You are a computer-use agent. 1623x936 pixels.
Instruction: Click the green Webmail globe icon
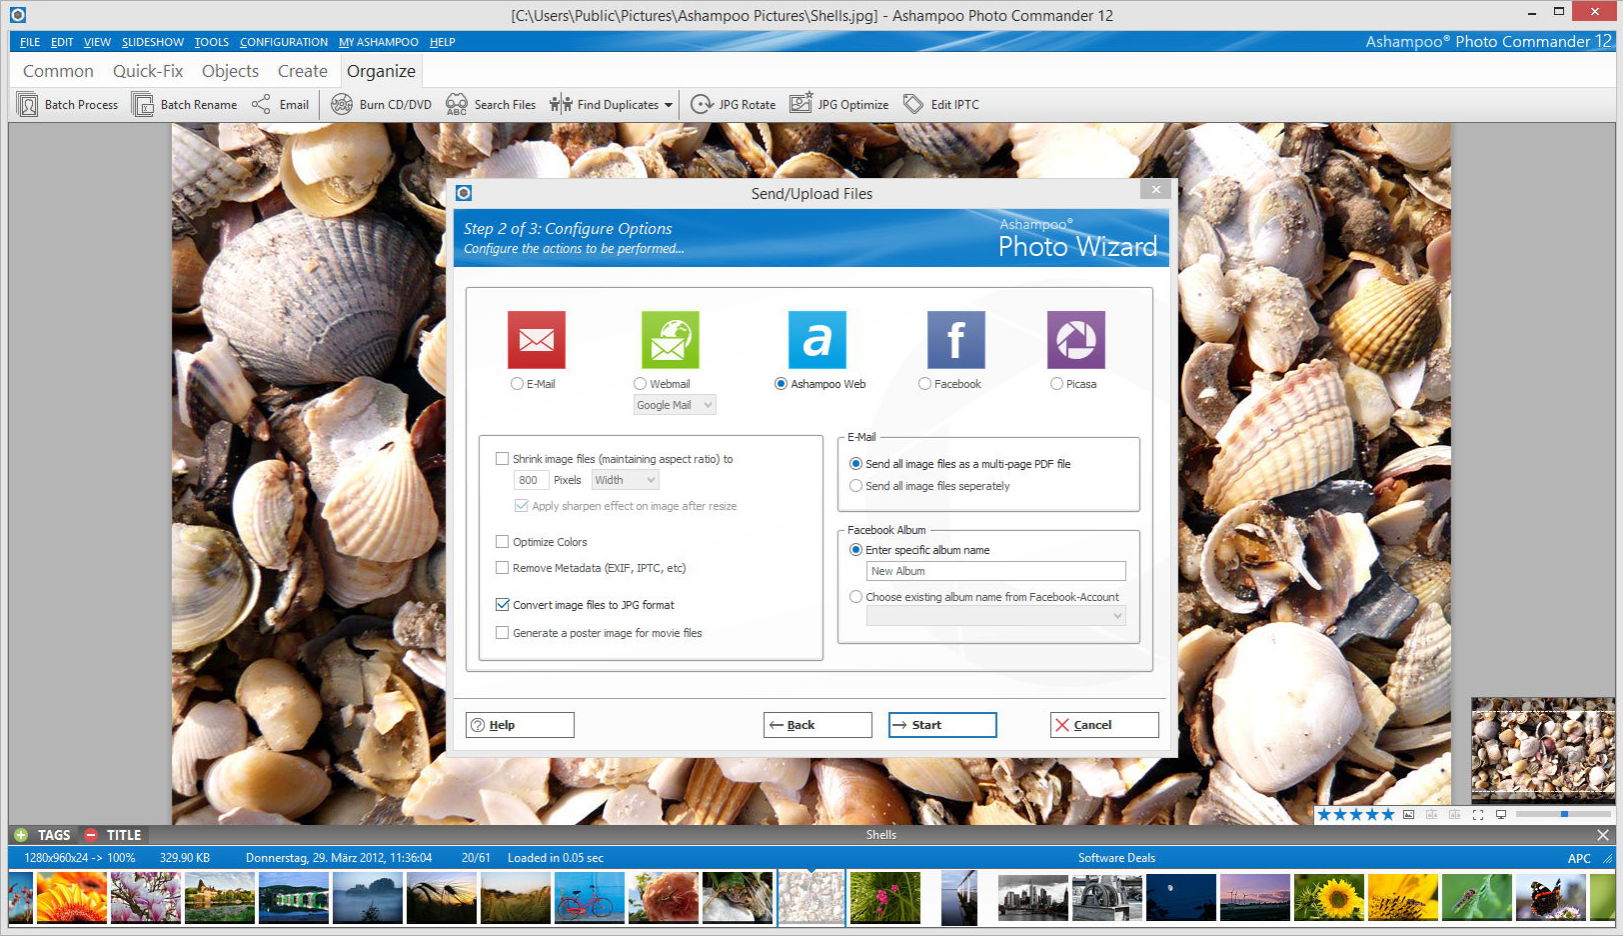click(x=670, y=340)
